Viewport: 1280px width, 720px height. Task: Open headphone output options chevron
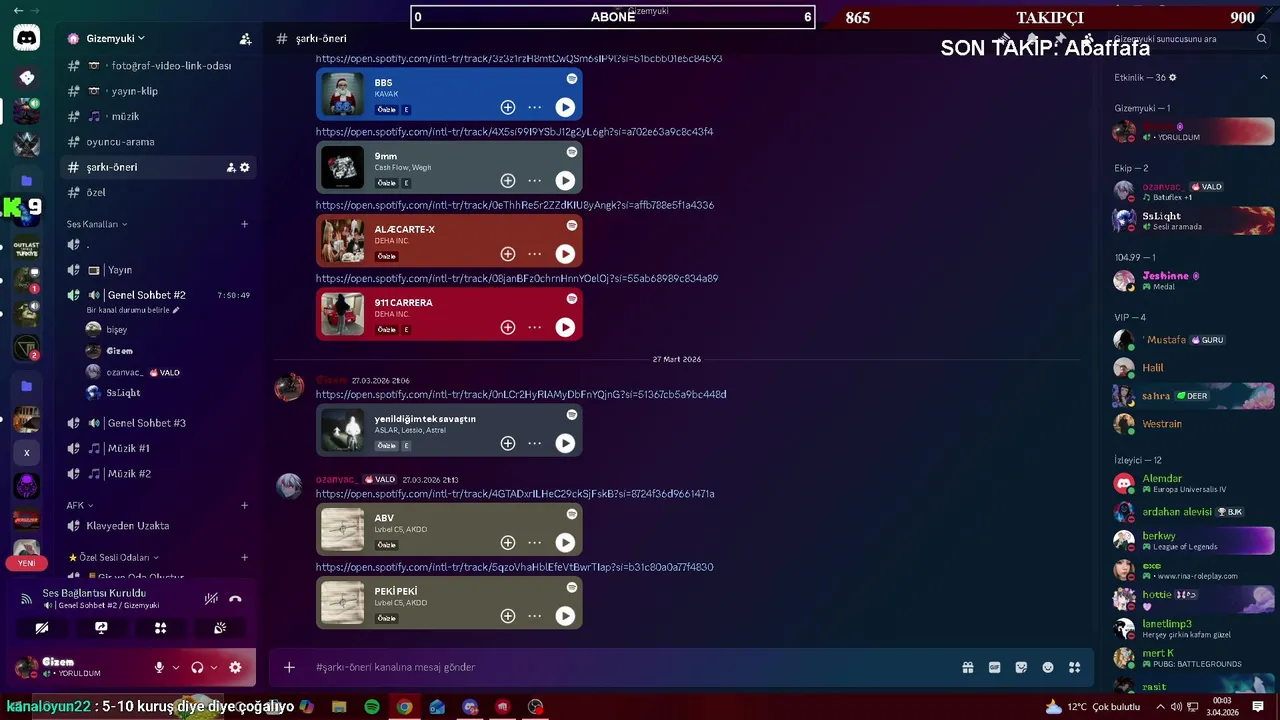(x=214, y=667)
